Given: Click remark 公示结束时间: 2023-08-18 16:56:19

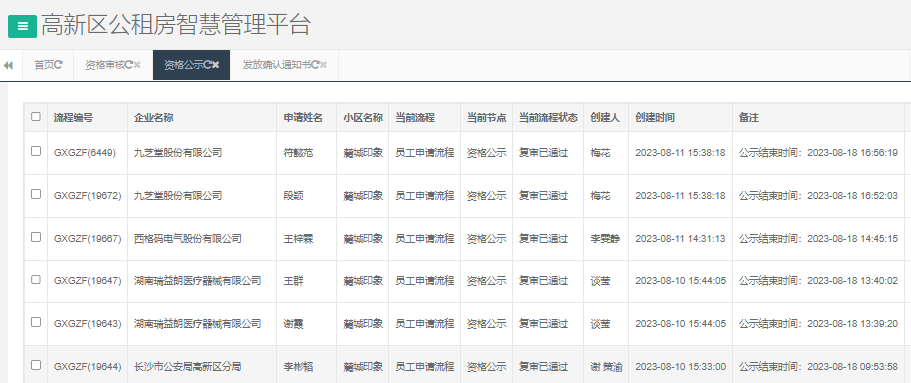Looking at the screenshot, I should click(818, 153).
